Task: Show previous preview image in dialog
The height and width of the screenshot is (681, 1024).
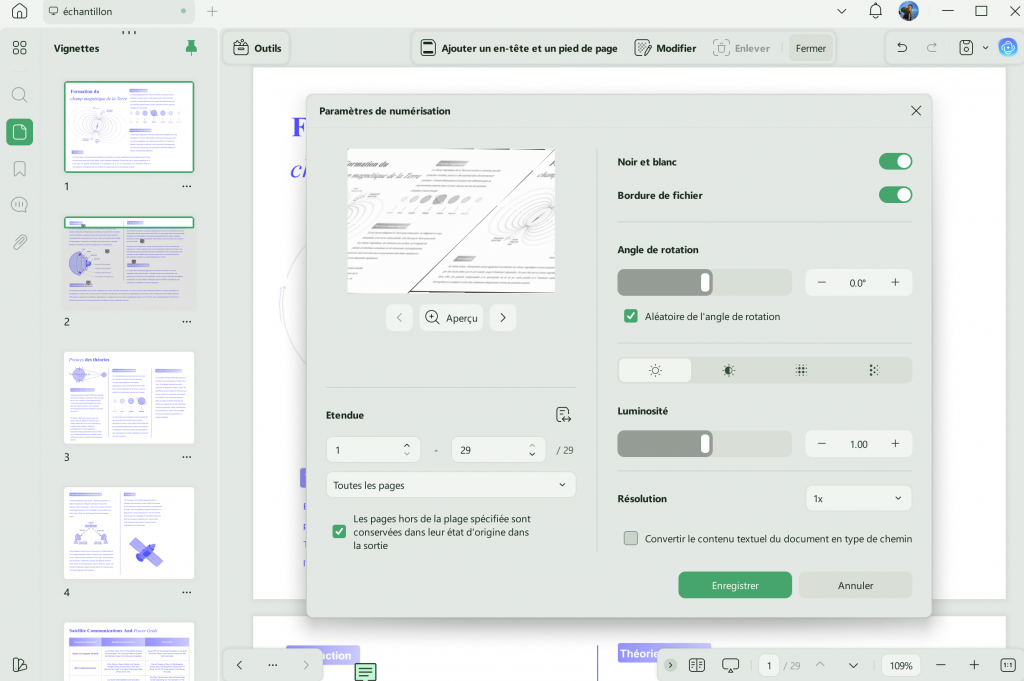Action: click(399, 318)
